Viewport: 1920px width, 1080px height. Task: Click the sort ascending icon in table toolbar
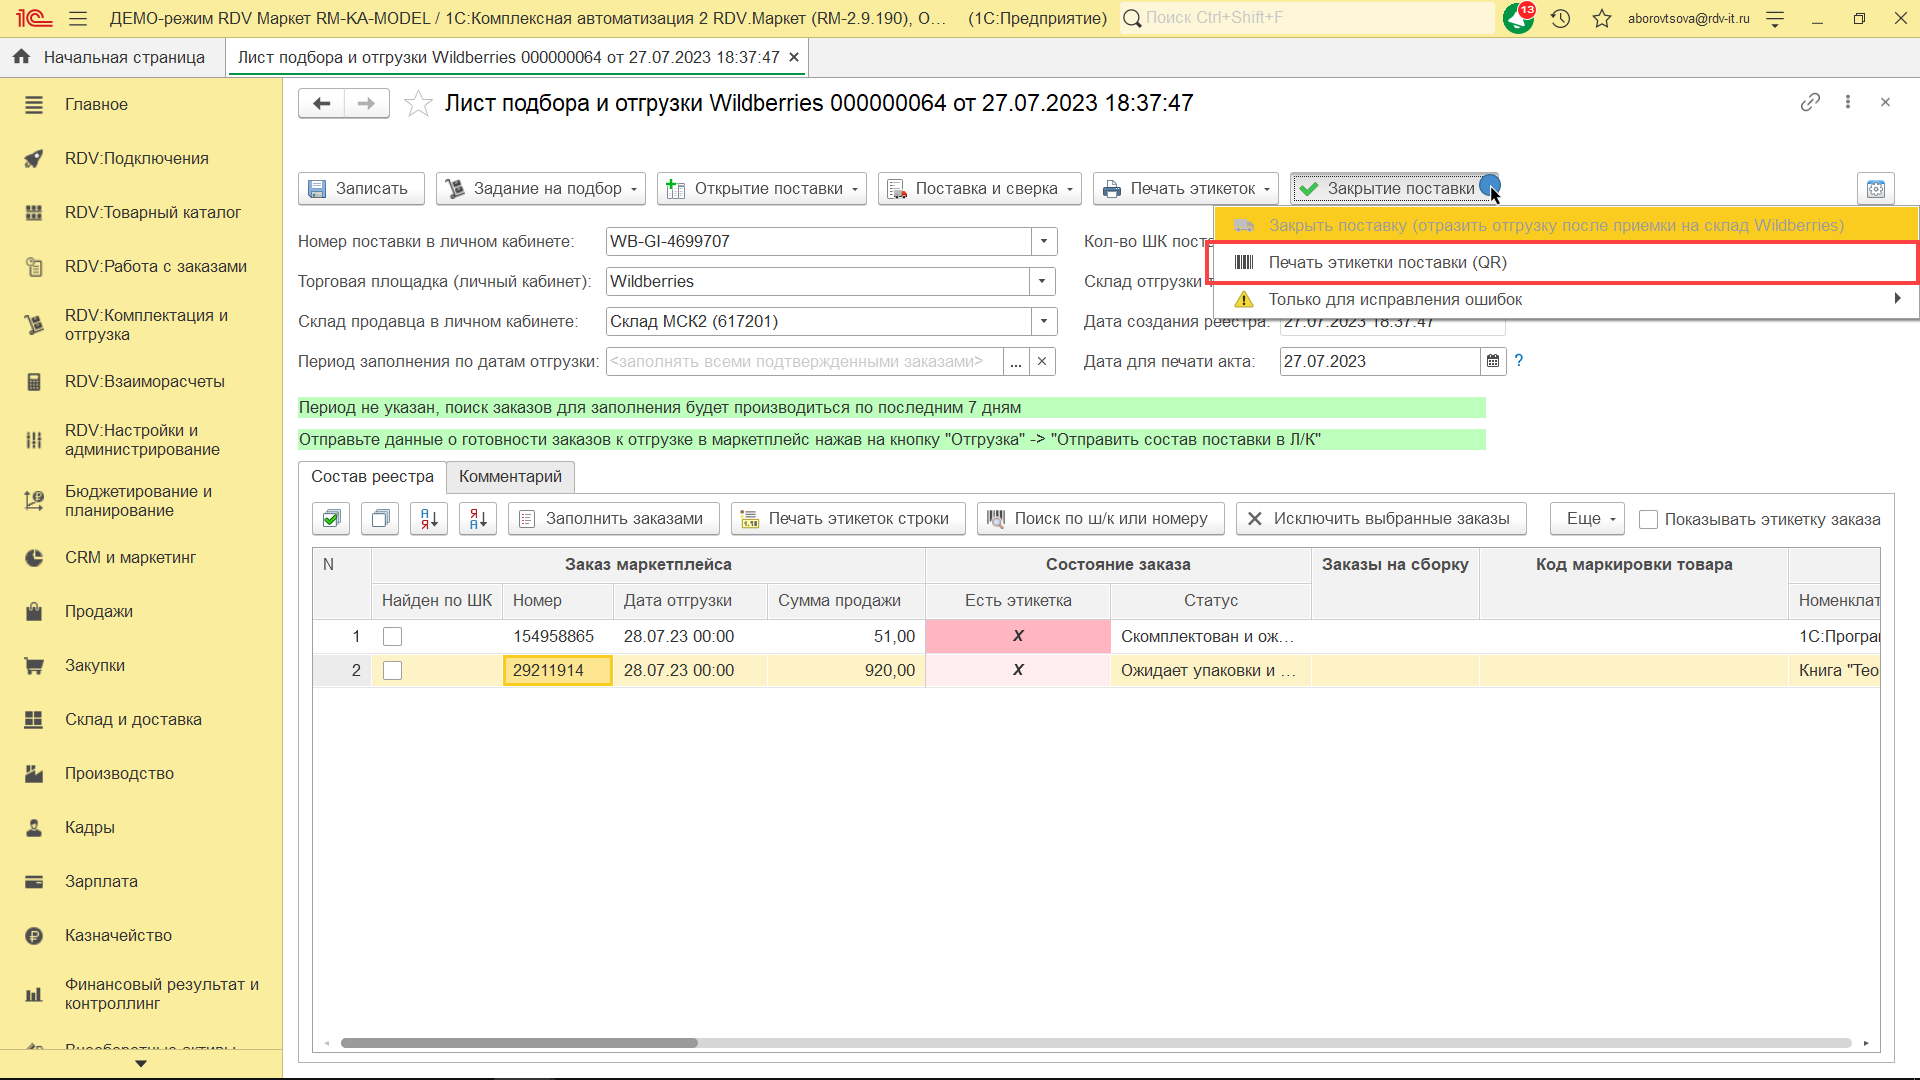coord(429,518)
